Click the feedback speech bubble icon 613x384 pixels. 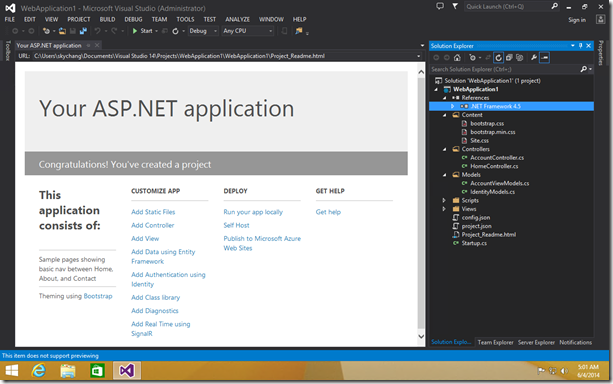click(x=440, y=6)
